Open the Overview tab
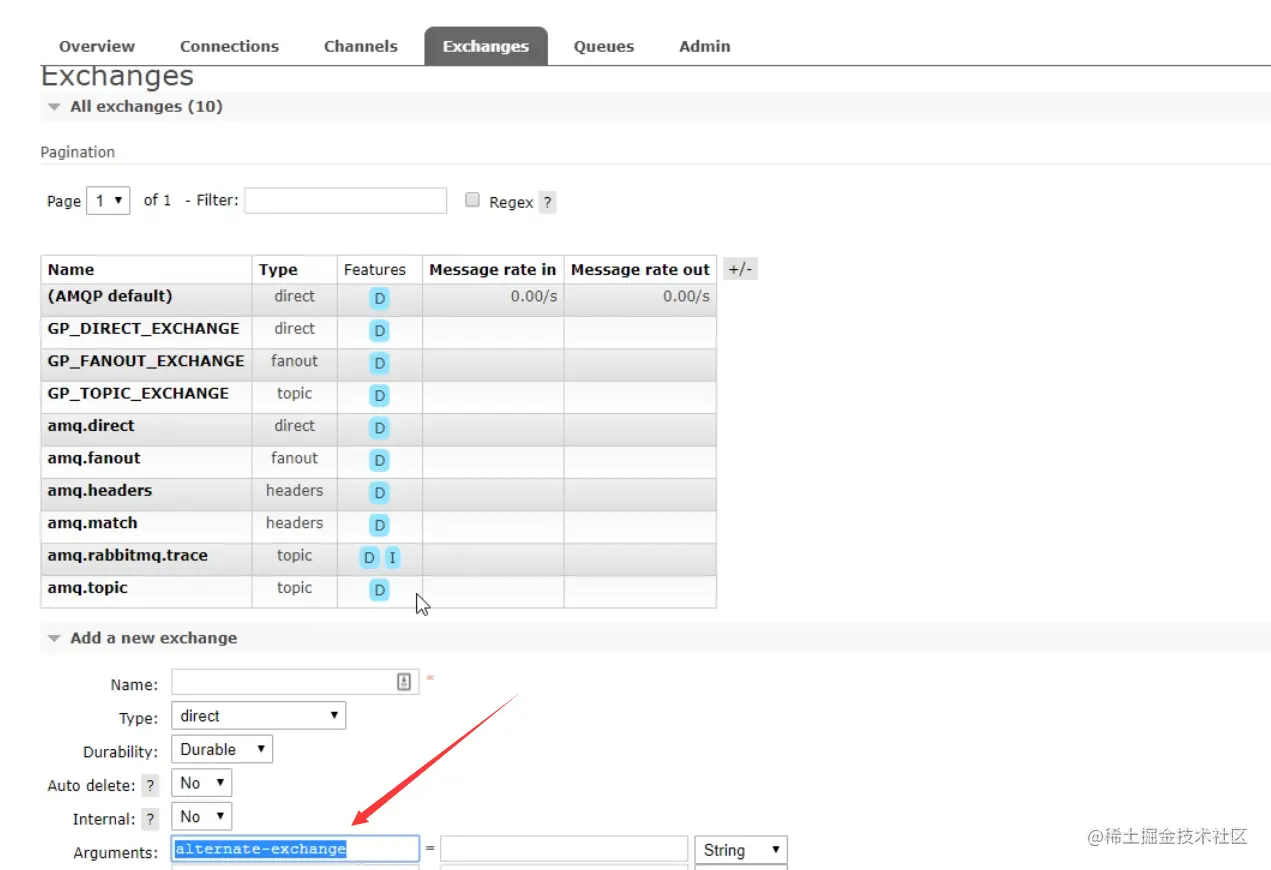This screenshot has width=1271, height=870. (97, 46)
